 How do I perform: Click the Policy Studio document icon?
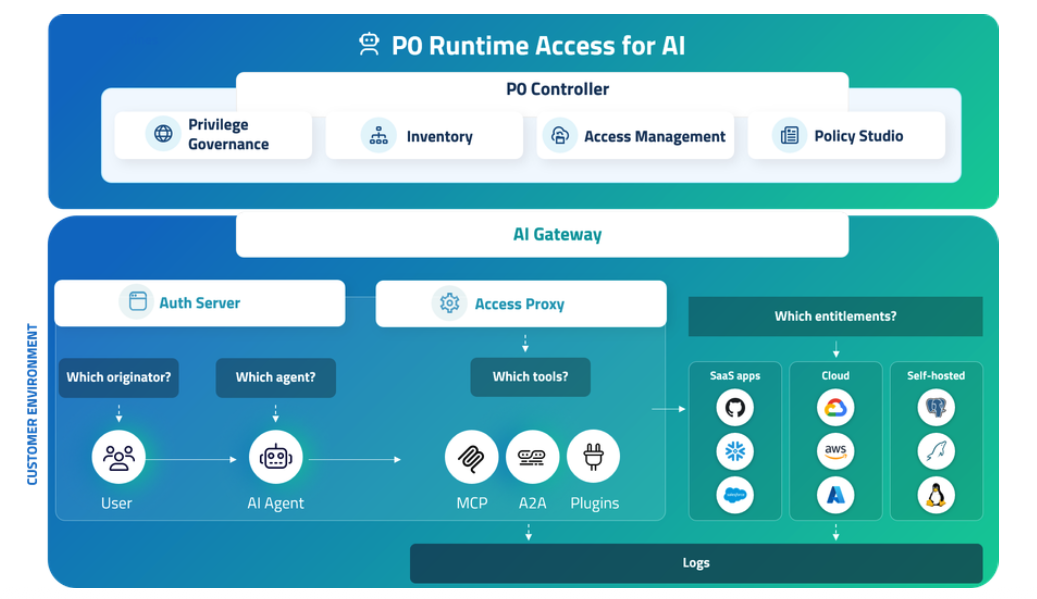coord(789,136)
